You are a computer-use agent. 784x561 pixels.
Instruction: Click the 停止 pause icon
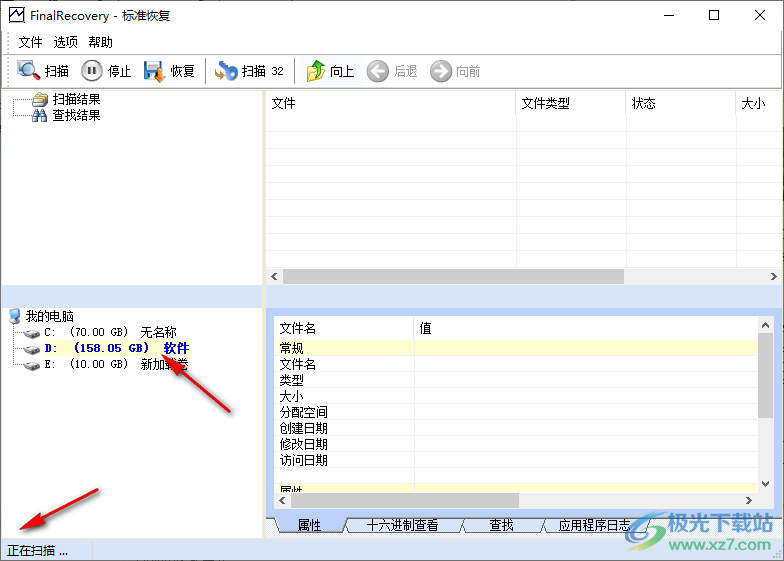tap(92, 70)
